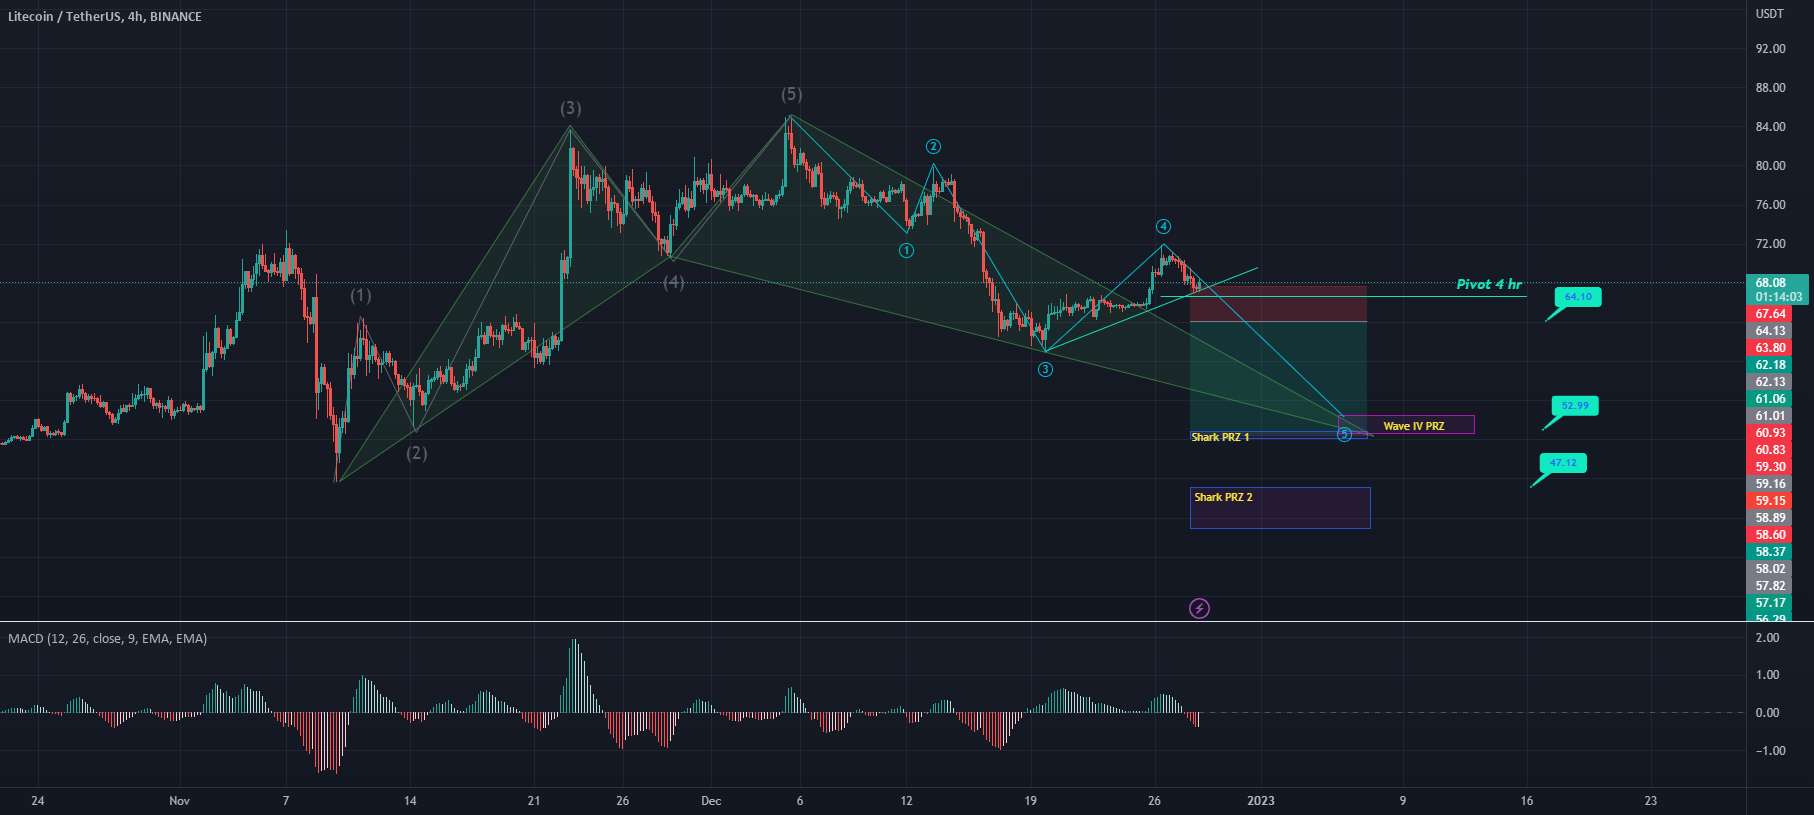Click the 14 date on time axis

tap(410, 801)
